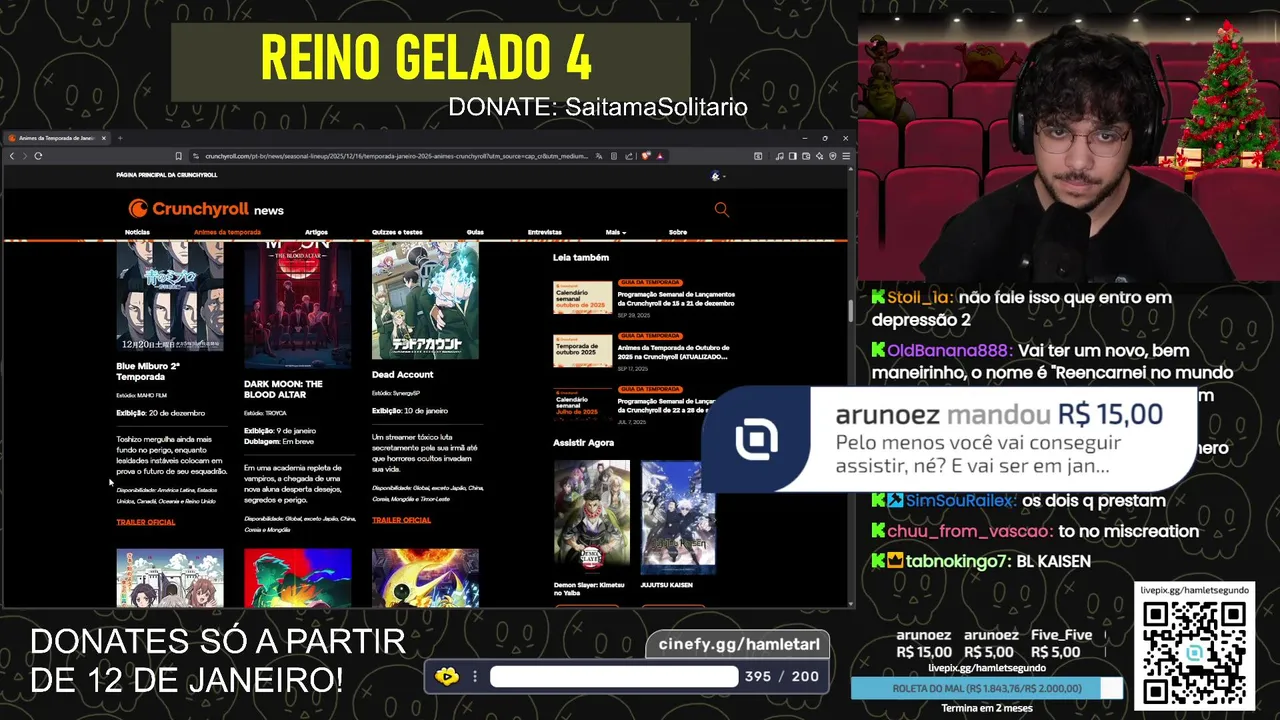Open reader mode icon in address bar
1280x720 pixels.
click(x=614, y=156)
